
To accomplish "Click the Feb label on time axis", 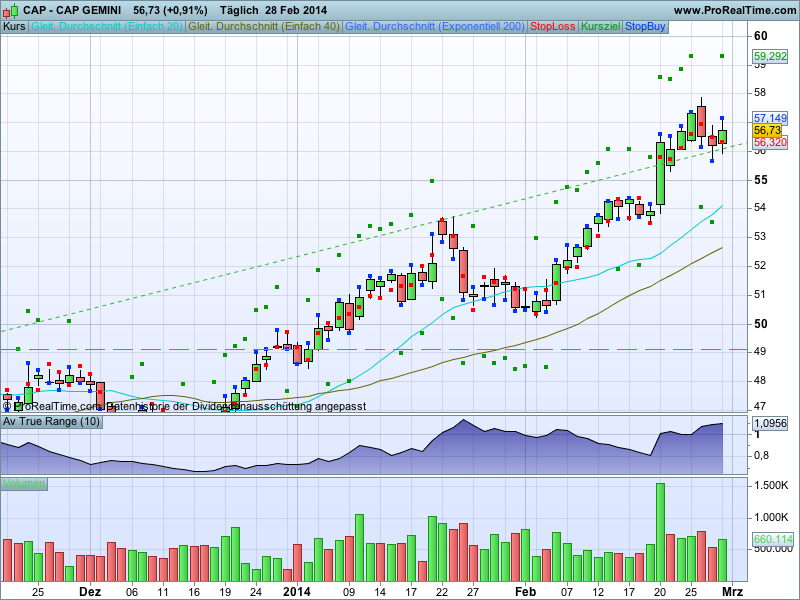I will (x=526, y=592).
